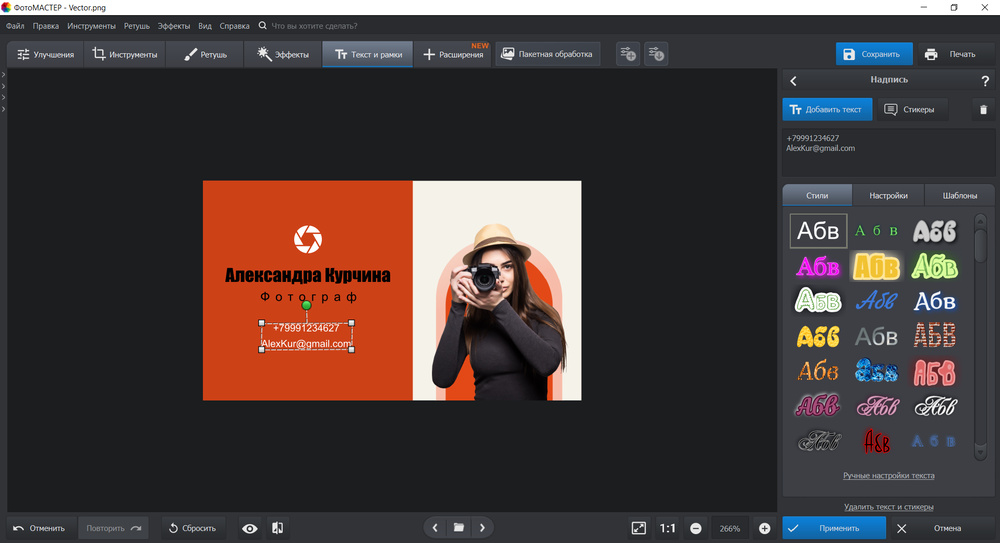Select the blue textured Абв style
This screenshot has height=543, width=1000.
coord(876,371)
